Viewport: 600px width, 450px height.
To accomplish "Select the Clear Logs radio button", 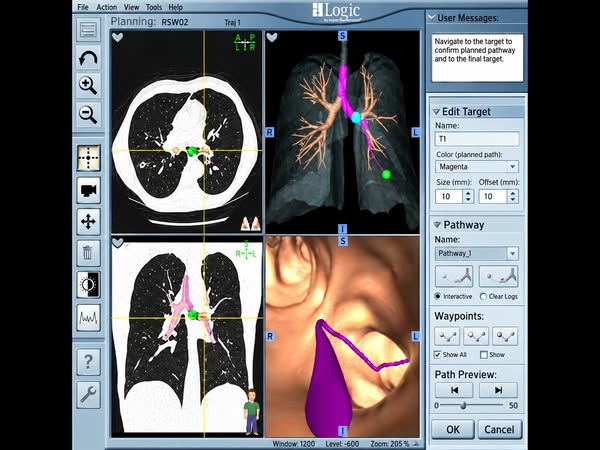I will [x=483, y=297].
